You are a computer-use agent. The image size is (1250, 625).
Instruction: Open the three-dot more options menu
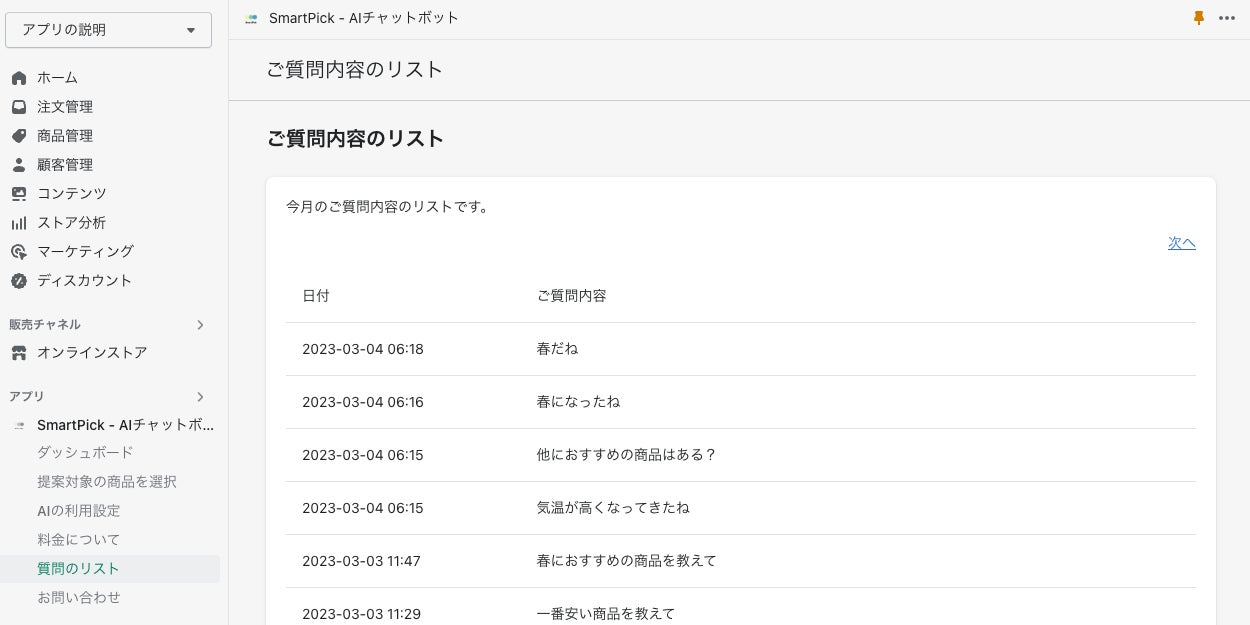click(x=1227, y=18)
